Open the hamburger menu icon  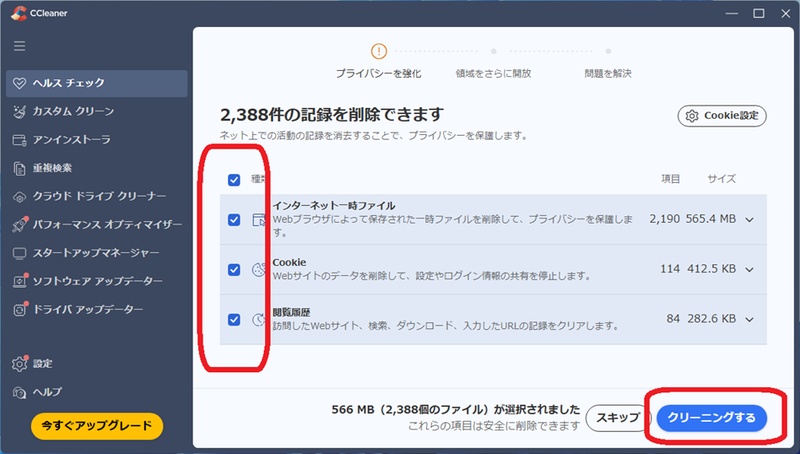pos(19,46)
